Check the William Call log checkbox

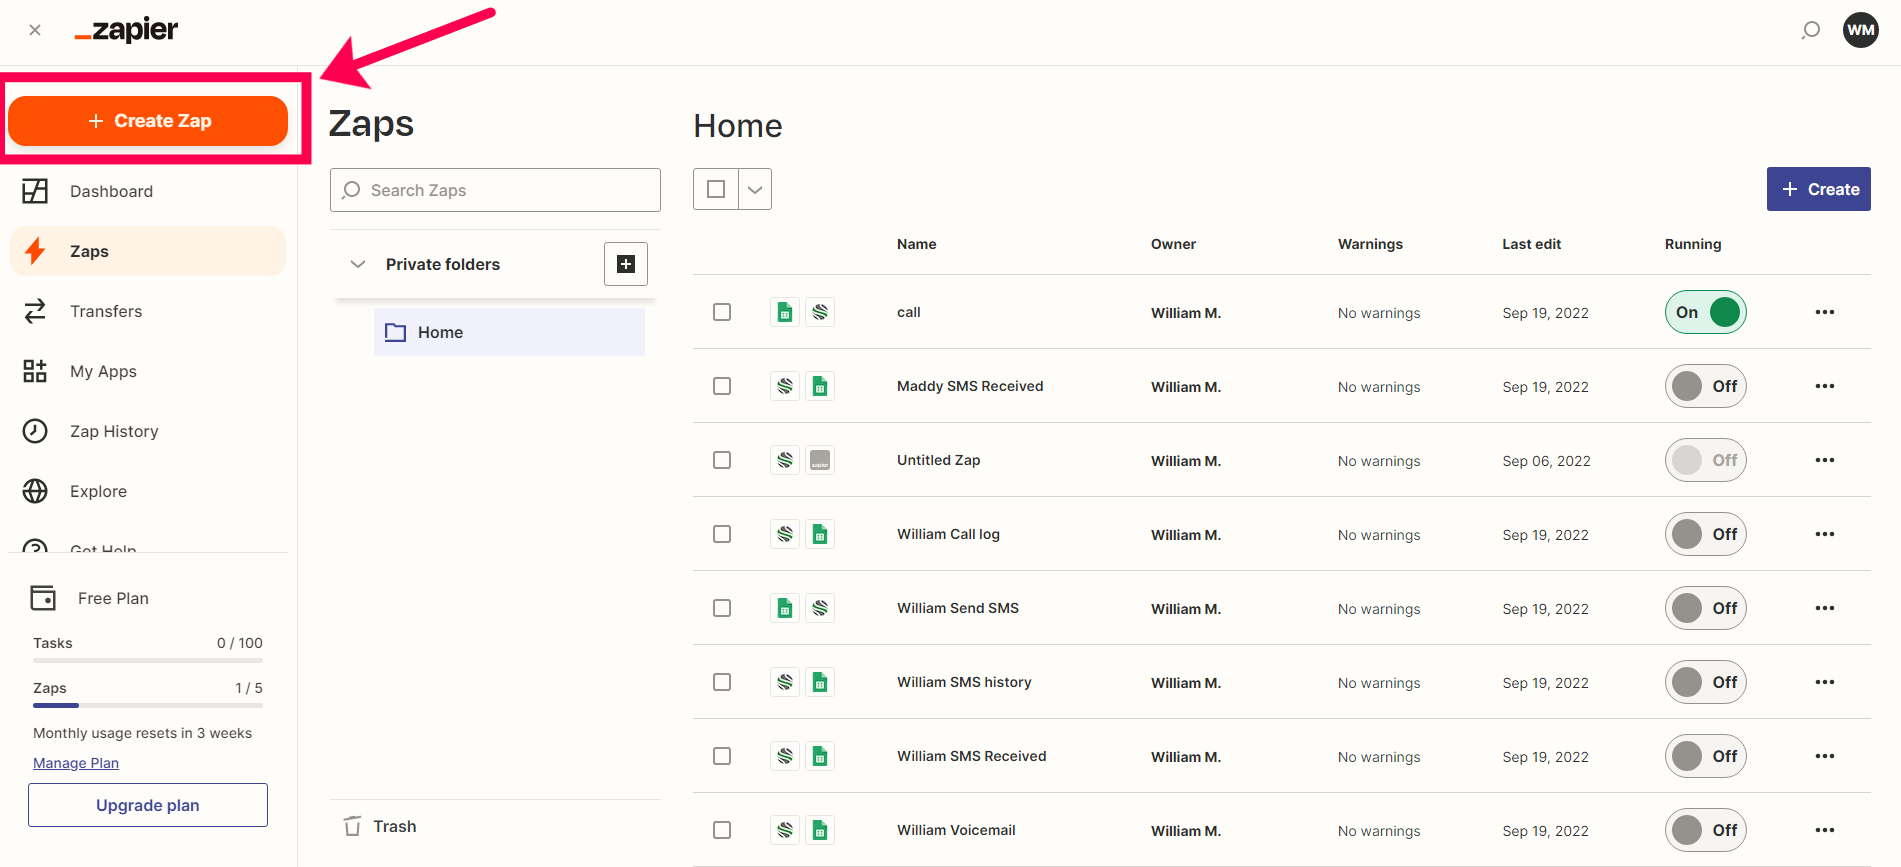722,534
